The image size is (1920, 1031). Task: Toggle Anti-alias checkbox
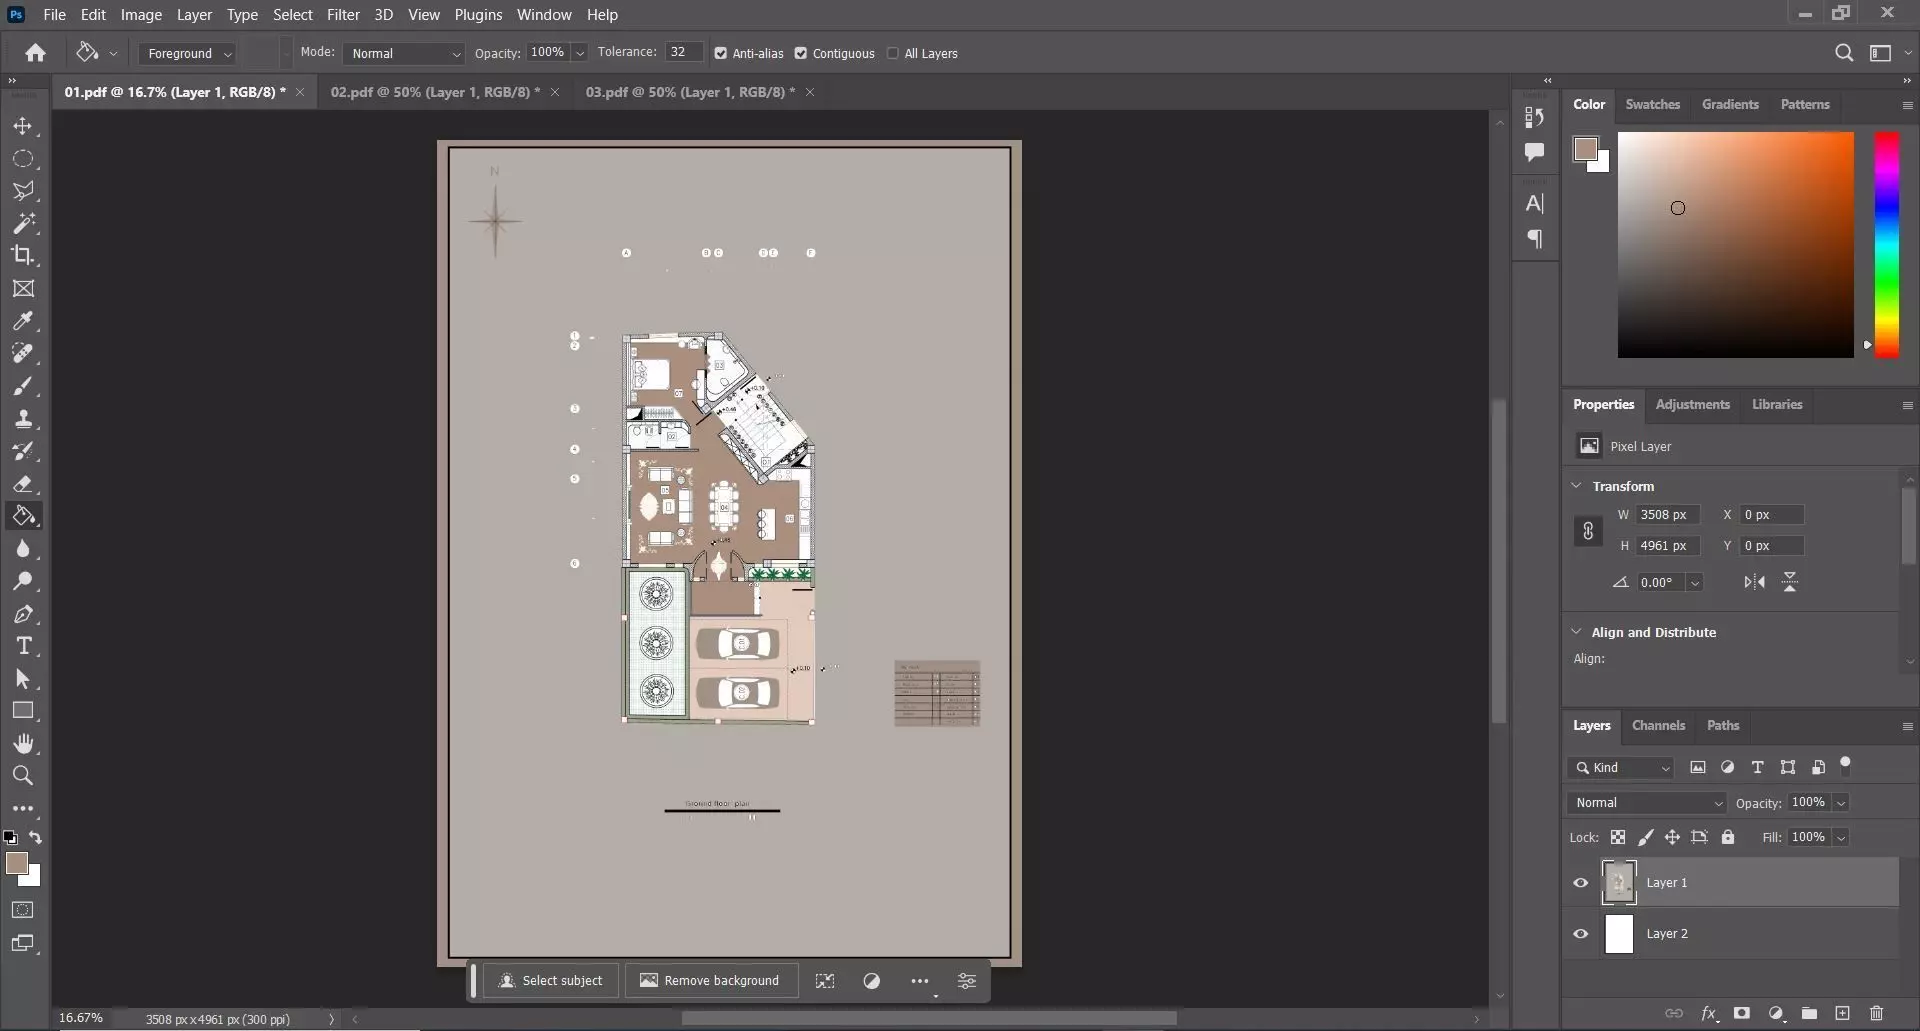pyautogui.click(x=721, y=53)
